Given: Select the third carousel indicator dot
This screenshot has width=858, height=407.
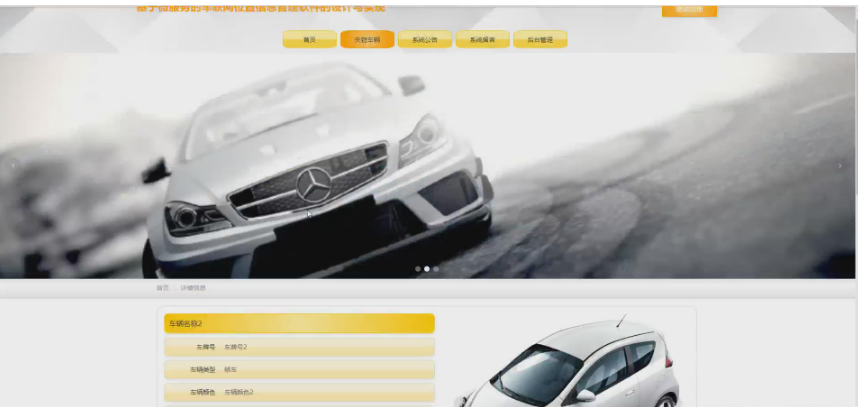Looking at the screenshot, I should [x=436, y=269].
